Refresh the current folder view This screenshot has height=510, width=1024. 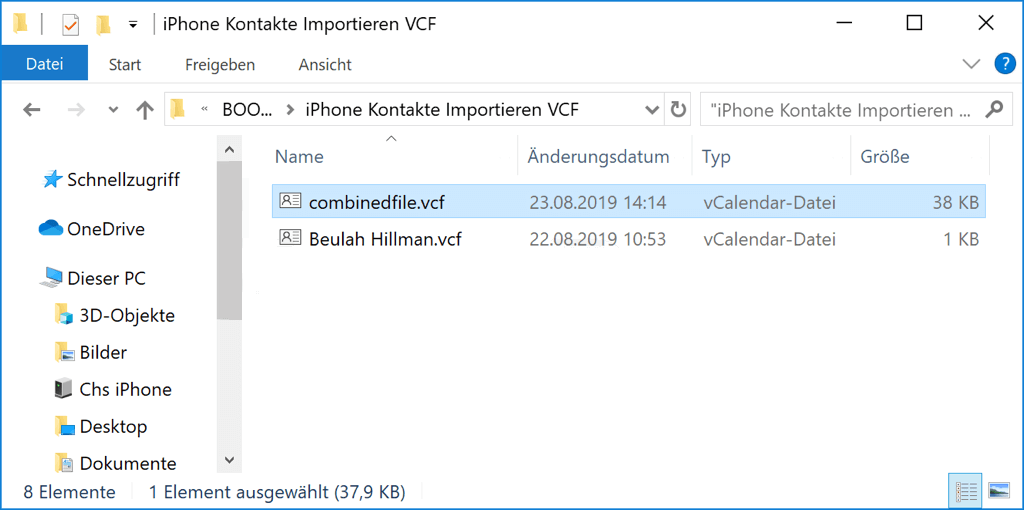point(678,110)
